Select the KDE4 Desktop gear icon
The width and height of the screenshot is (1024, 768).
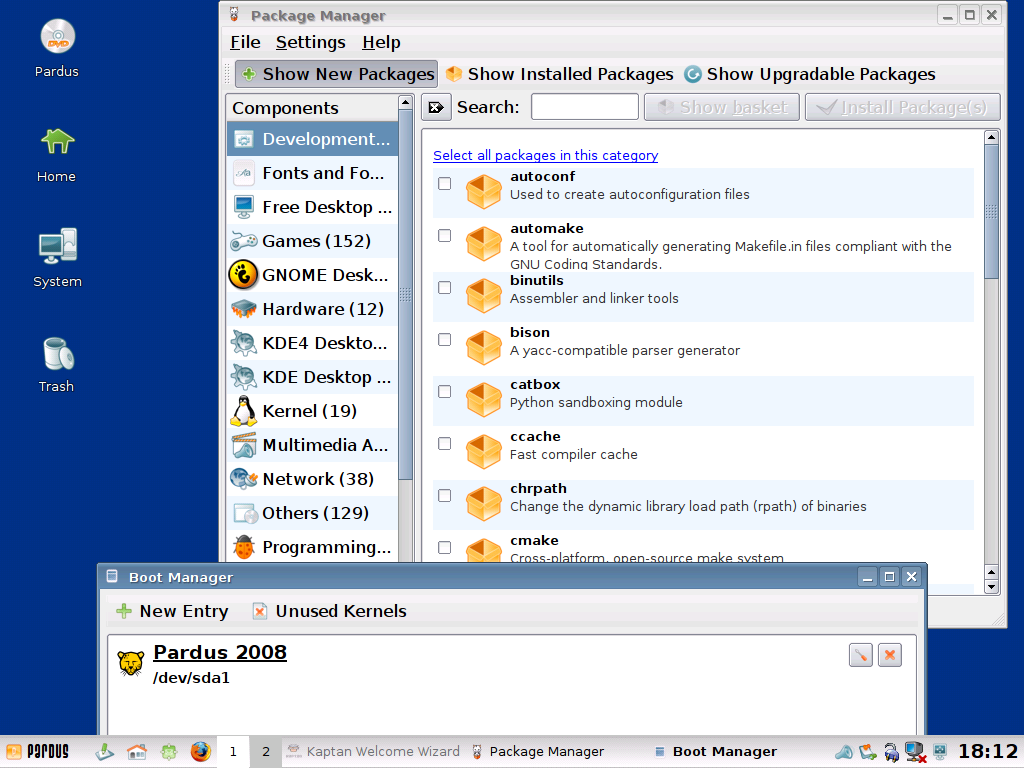click(x=244, y=343)
